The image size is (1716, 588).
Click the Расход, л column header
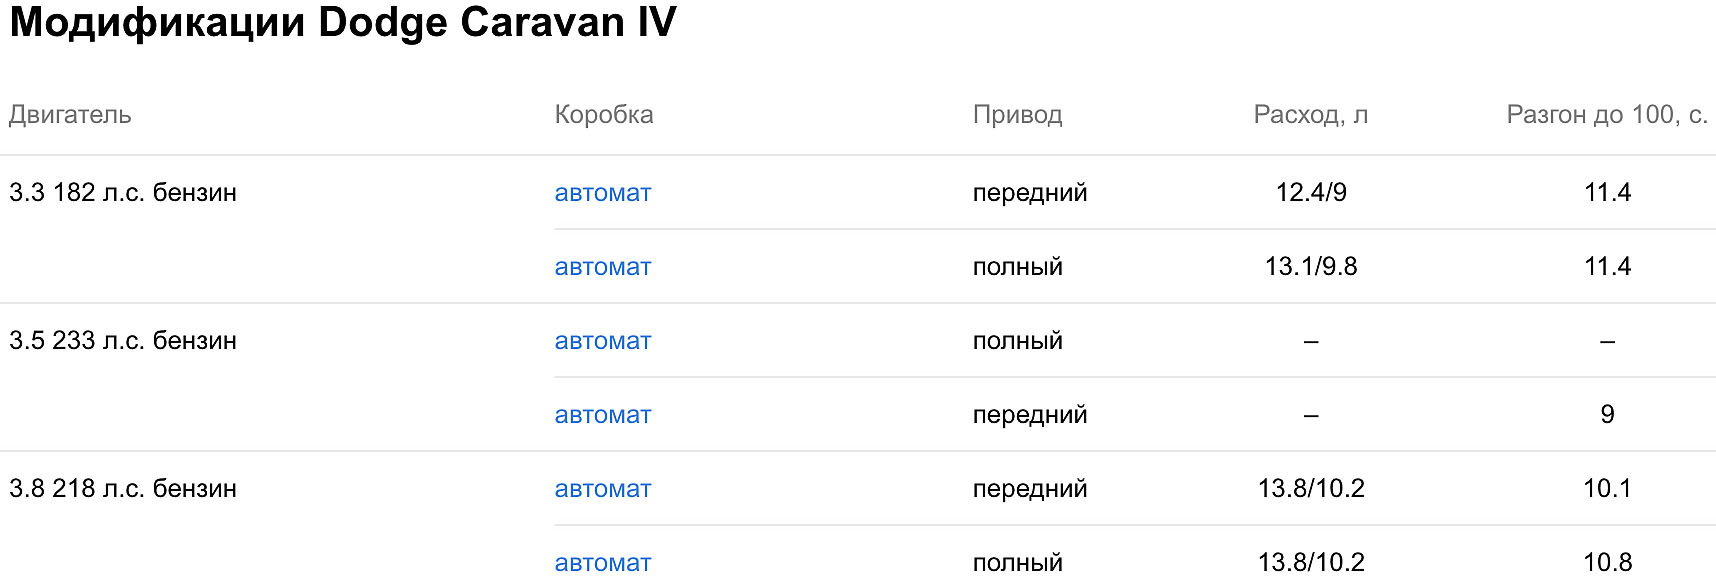click(x=1310, y=115)
